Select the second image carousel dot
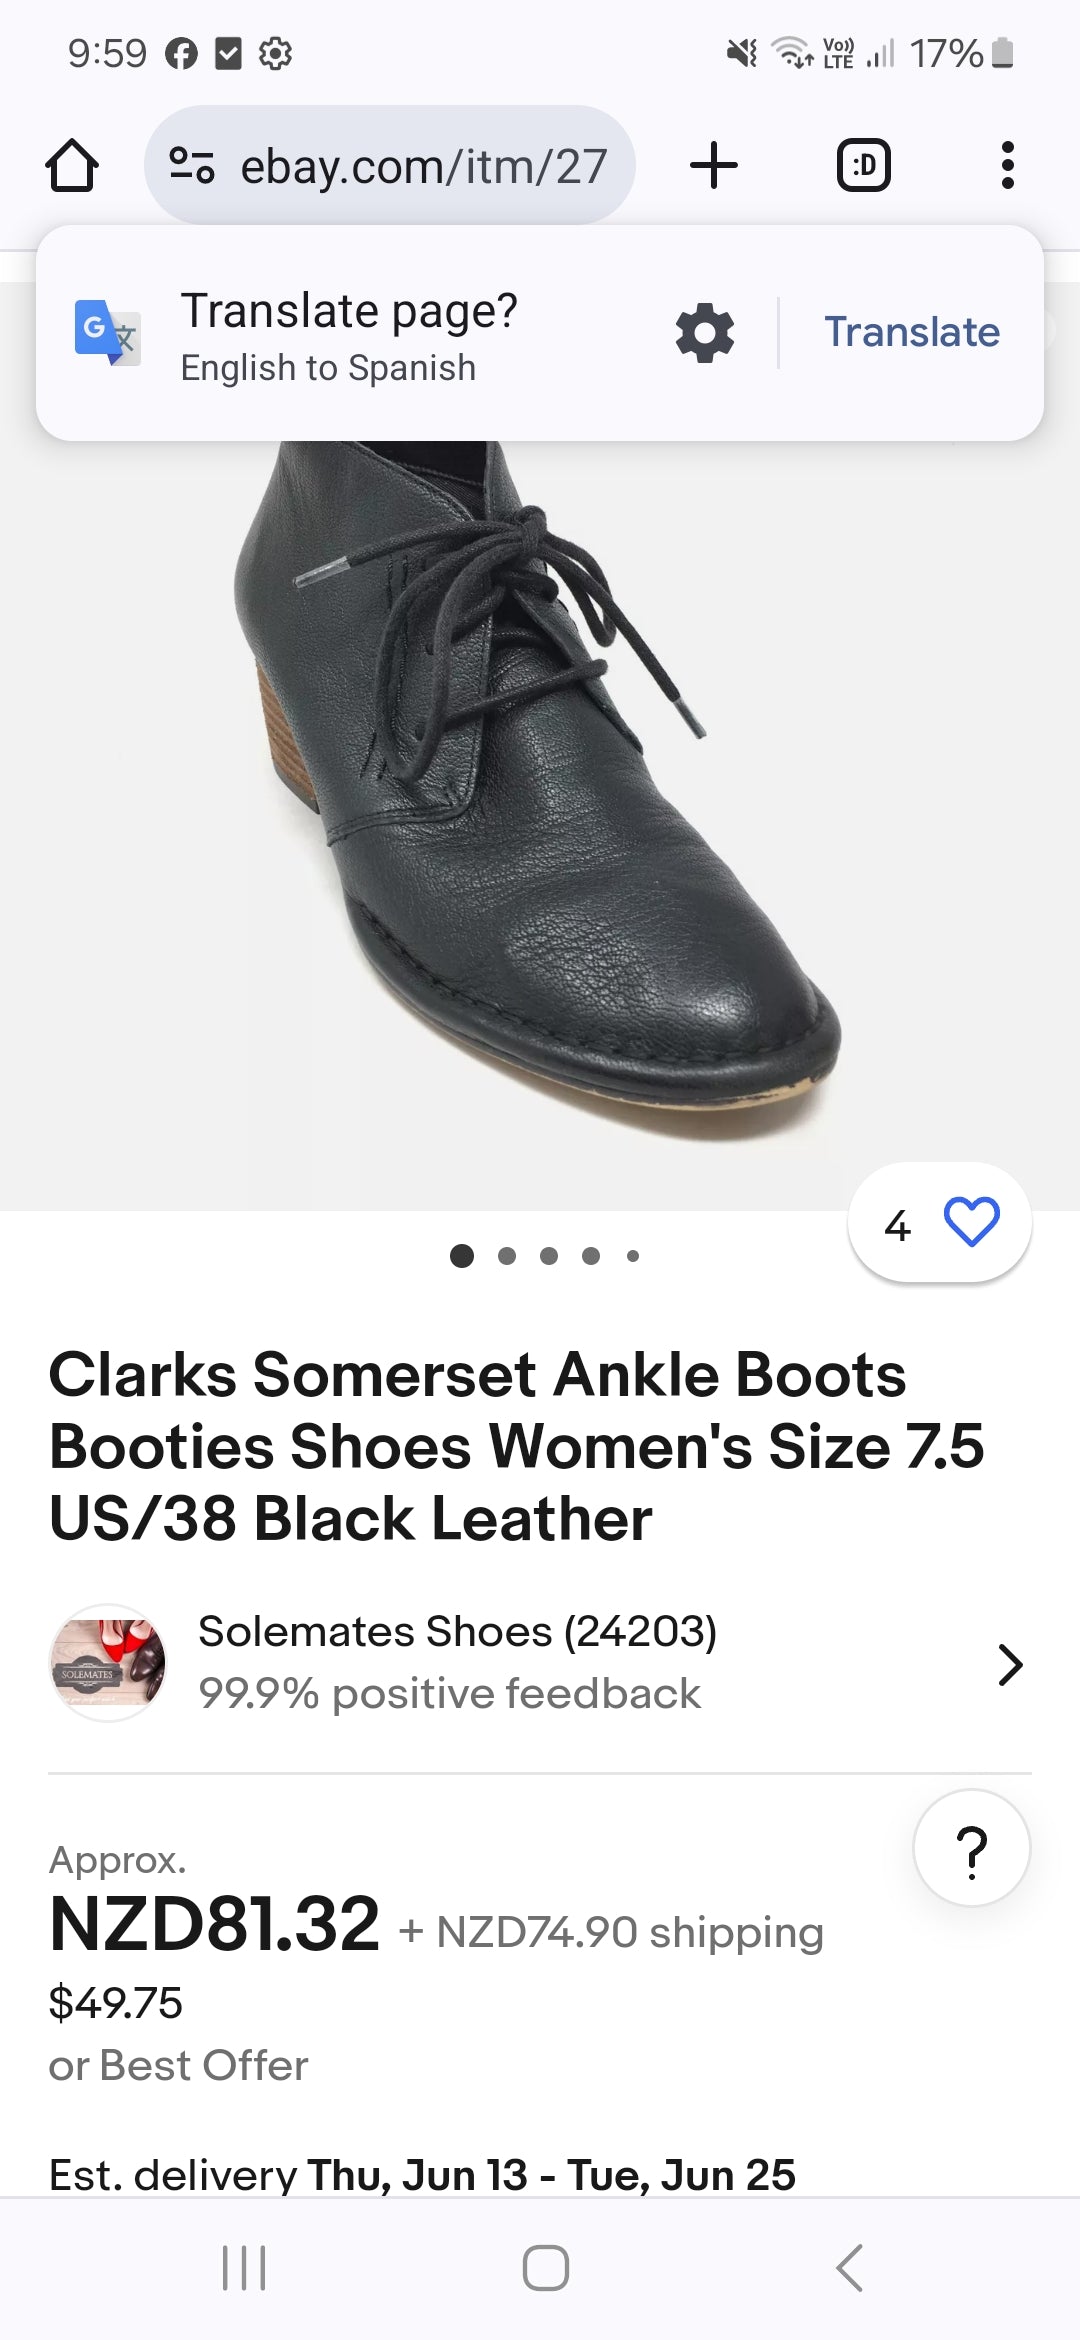Image resolution: width=1080 pixels, height=2340 pixels. tap(507, 1256)
